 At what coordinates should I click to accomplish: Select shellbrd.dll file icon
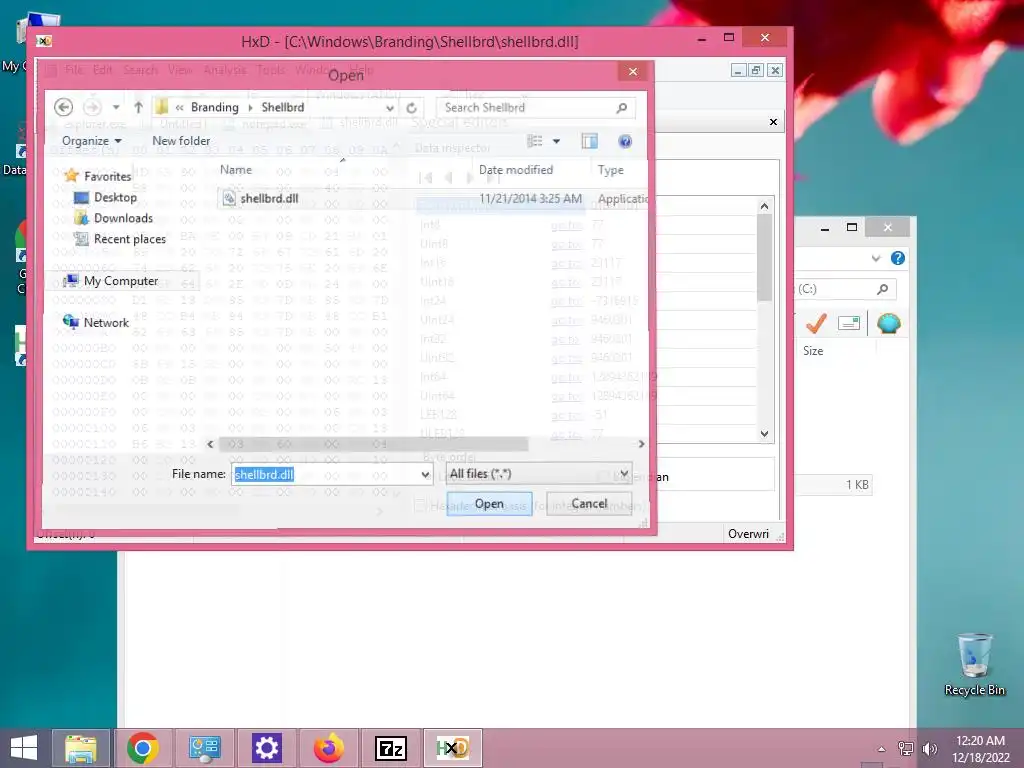tap(229, 199)
